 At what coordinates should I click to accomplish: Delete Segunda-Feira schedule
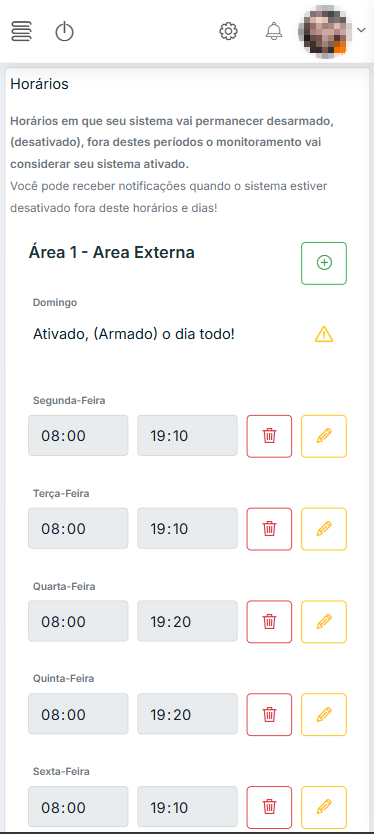click(269, 436)
